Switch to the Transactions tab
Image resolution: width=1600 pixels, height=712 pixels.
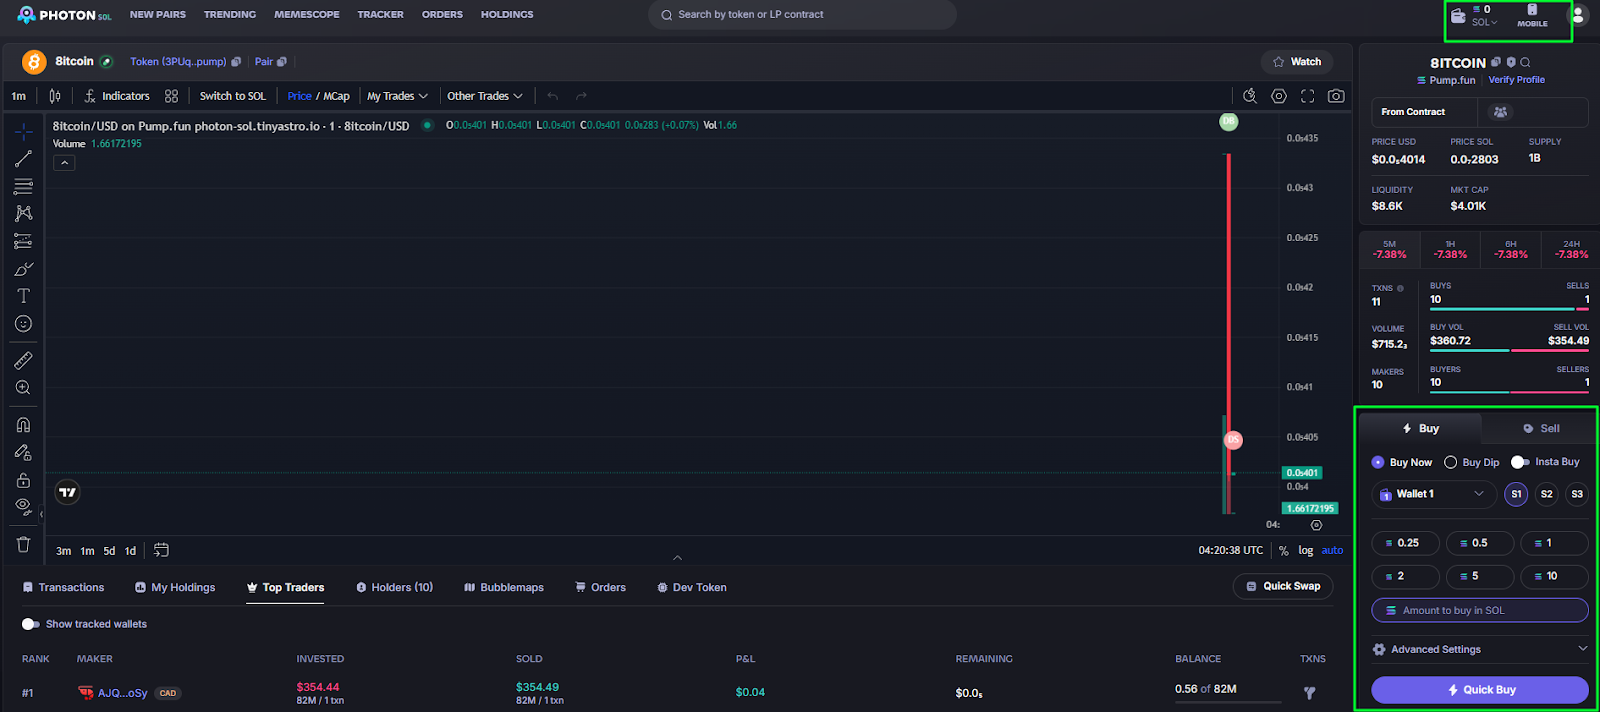pos(63,587)
